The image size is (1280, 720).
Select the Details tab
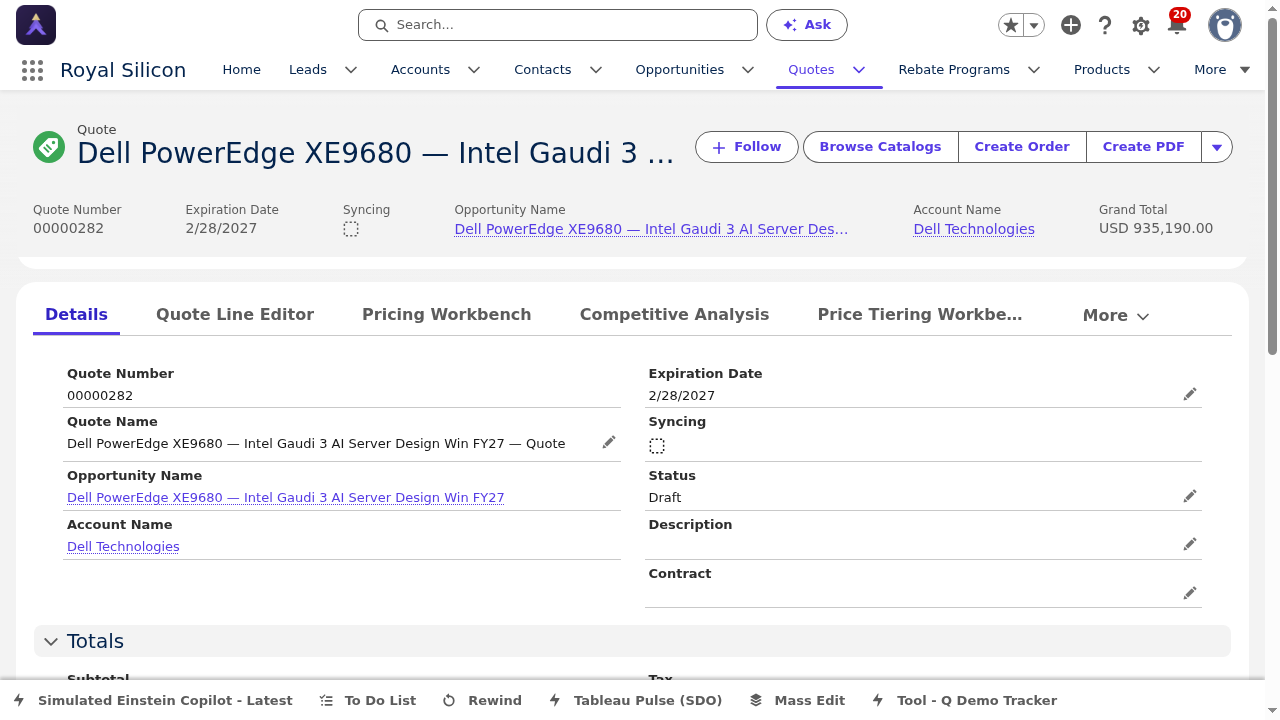76,314
